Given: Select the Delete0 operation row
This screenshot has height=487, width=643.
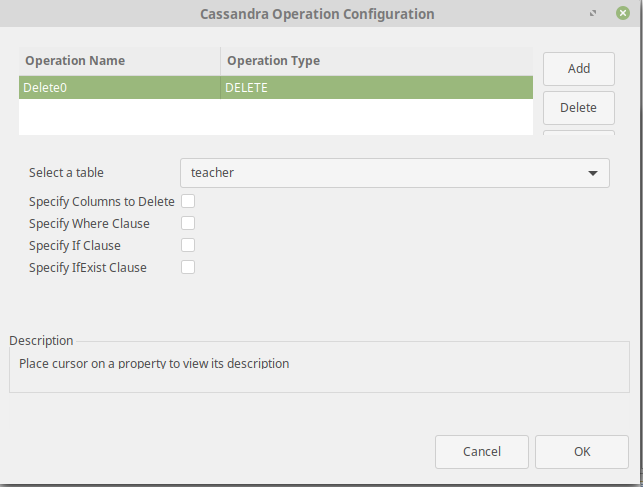Looking at the screenshot, I should [x=276, y=87].
